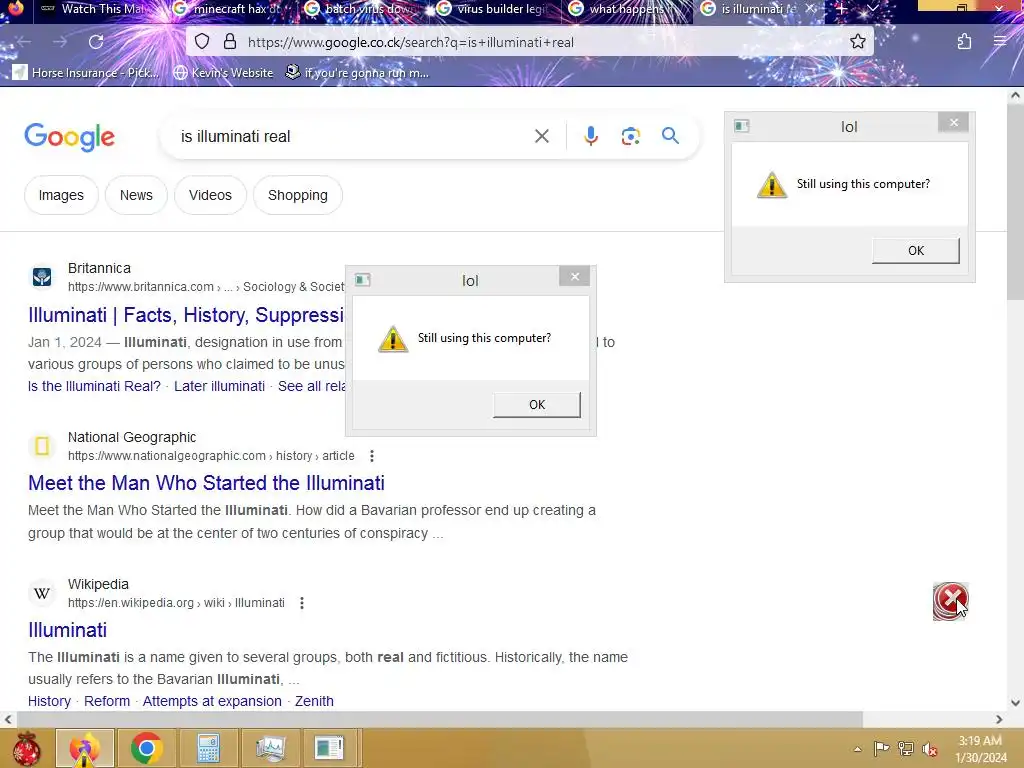Open the ornament Start button
The image size is (1024, 768).
coord(26,748)
